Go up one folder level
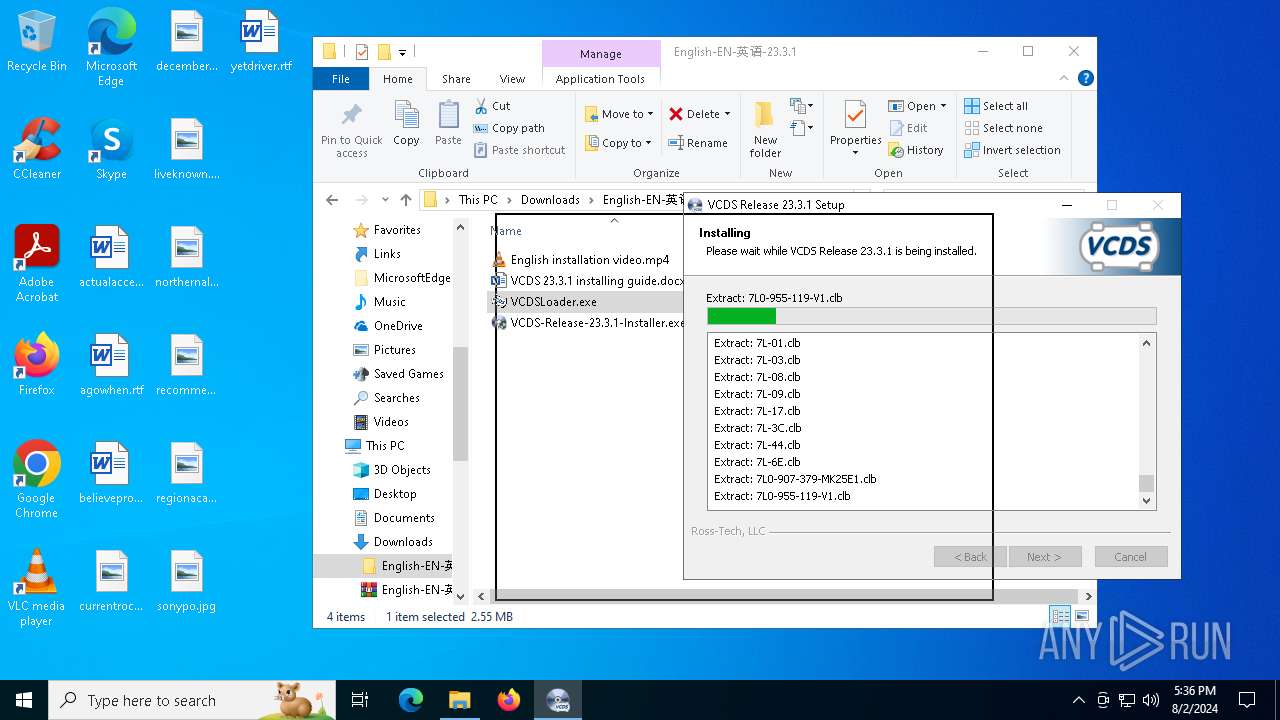The height and width of the screenshot is (720, 1280). (405, 200)
